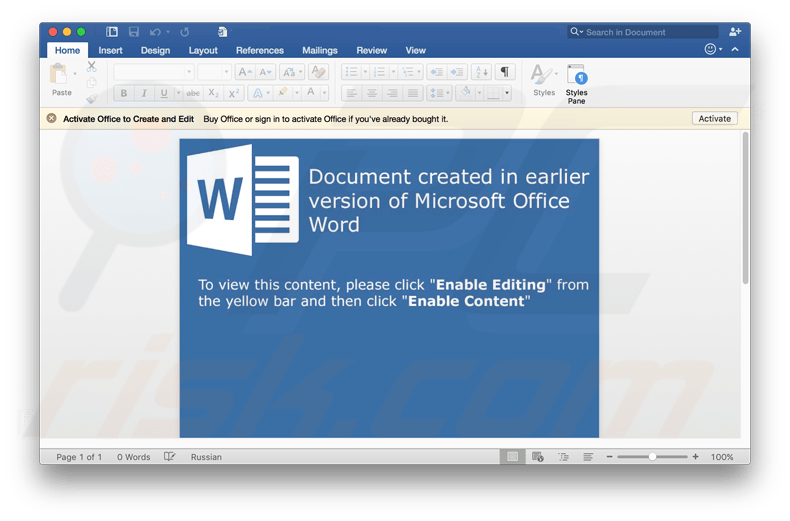Open the font size combo box
Viewport: 790px width, 521px height.
(x=214, y=72)
